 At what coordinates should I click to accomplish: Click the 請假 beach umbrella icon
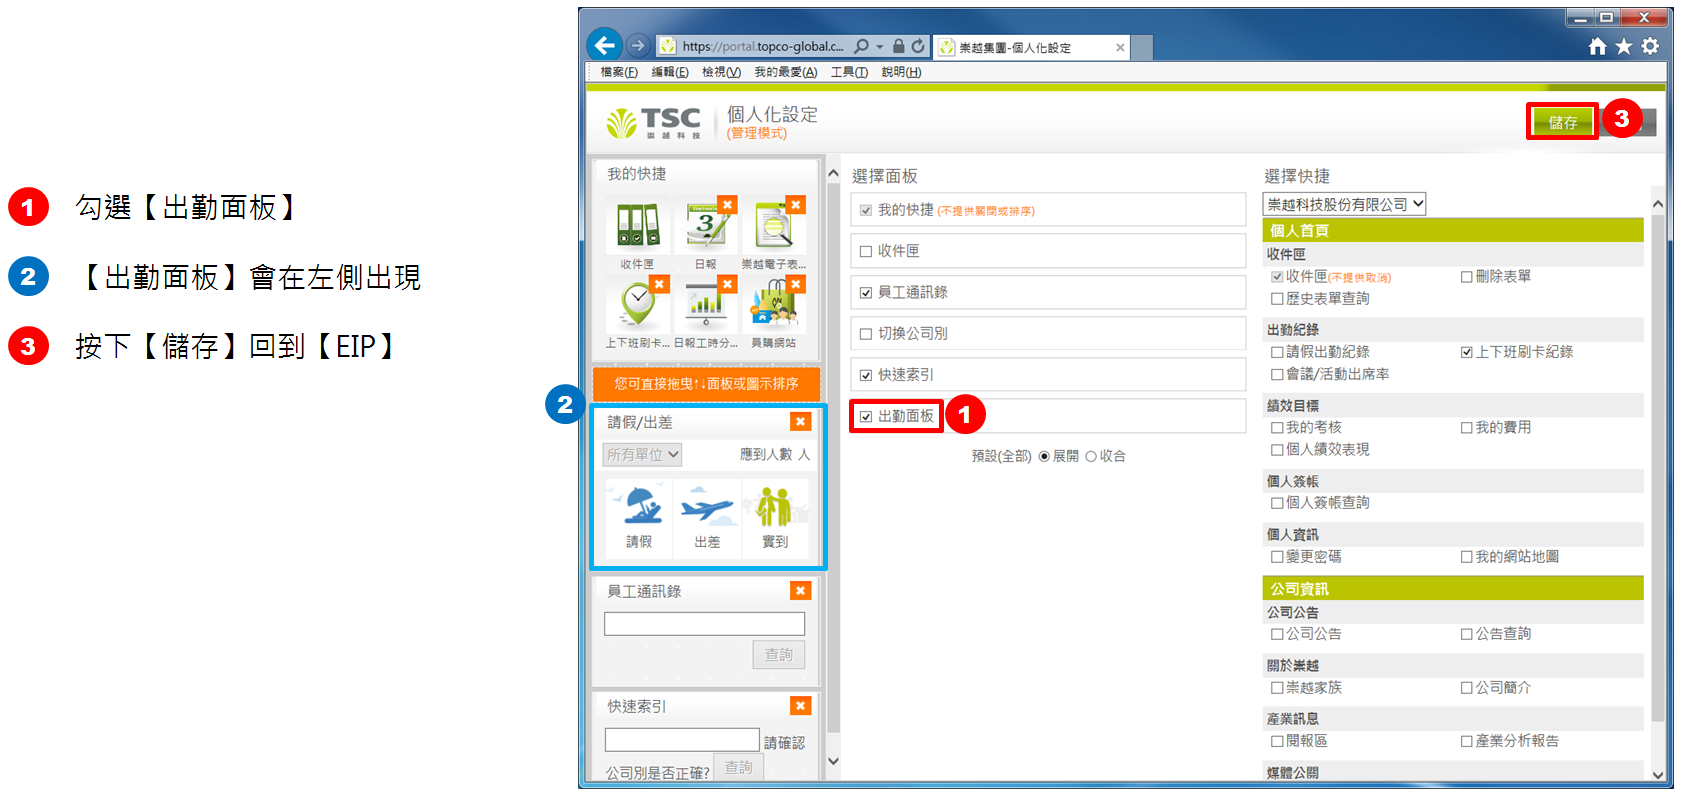pyautogui.click(x=639, y=506)
